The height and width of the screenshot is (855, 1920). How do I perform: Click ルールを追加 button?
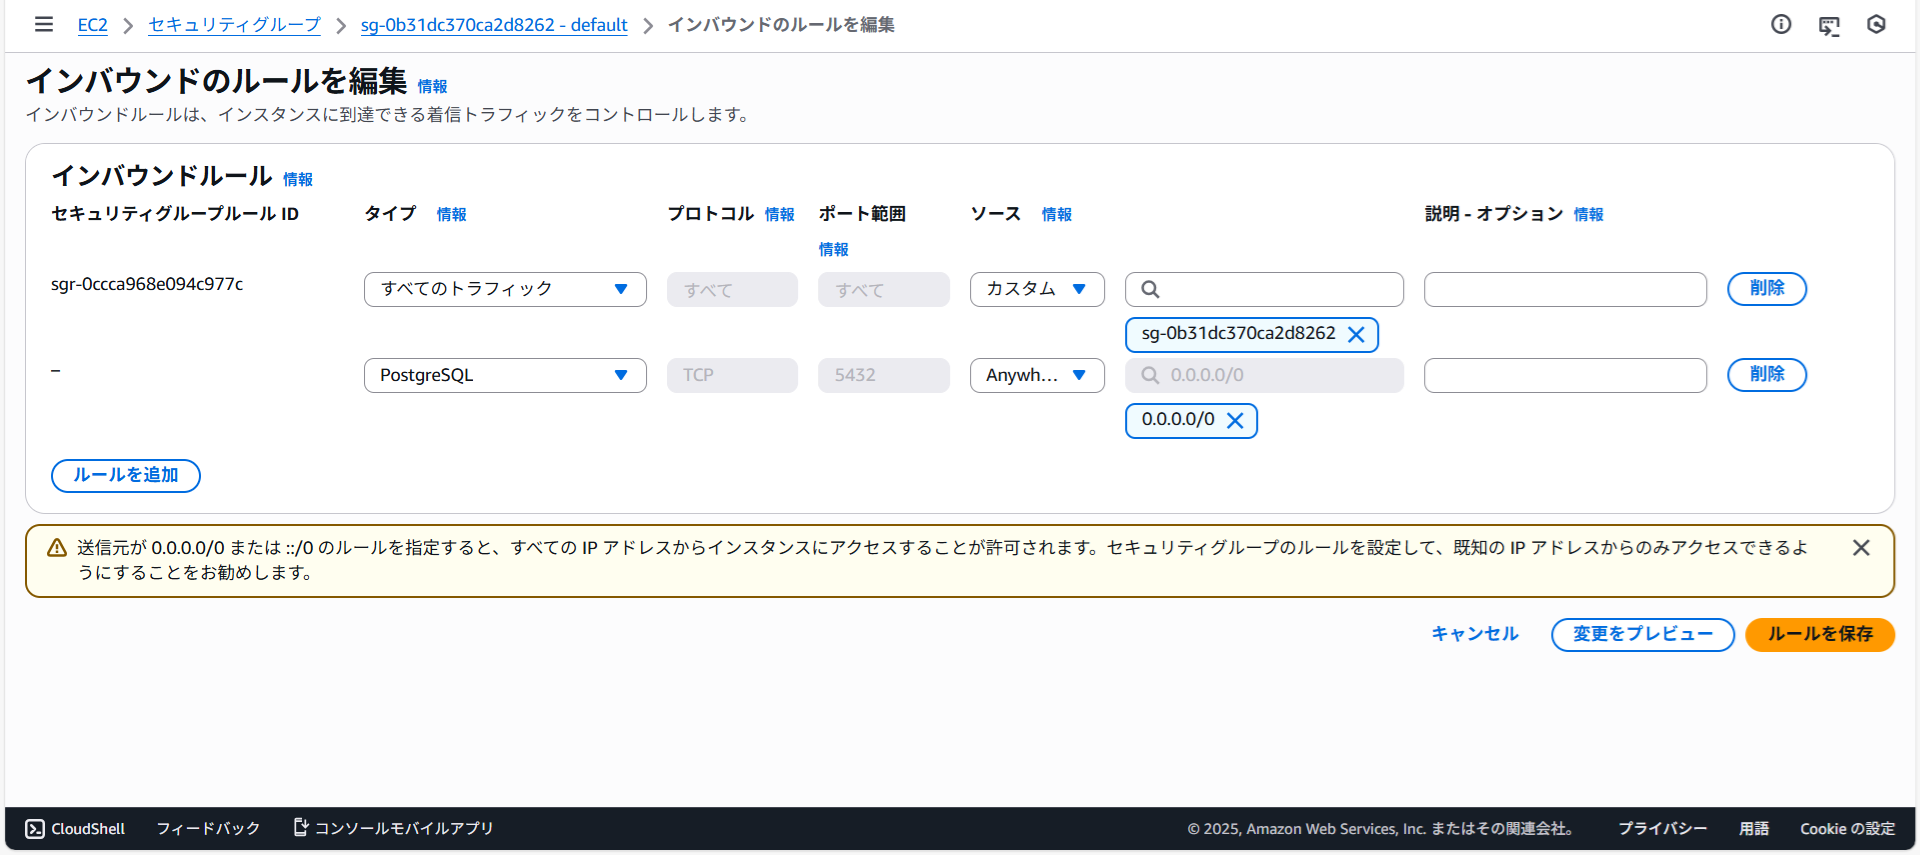(x=126, y=475)
